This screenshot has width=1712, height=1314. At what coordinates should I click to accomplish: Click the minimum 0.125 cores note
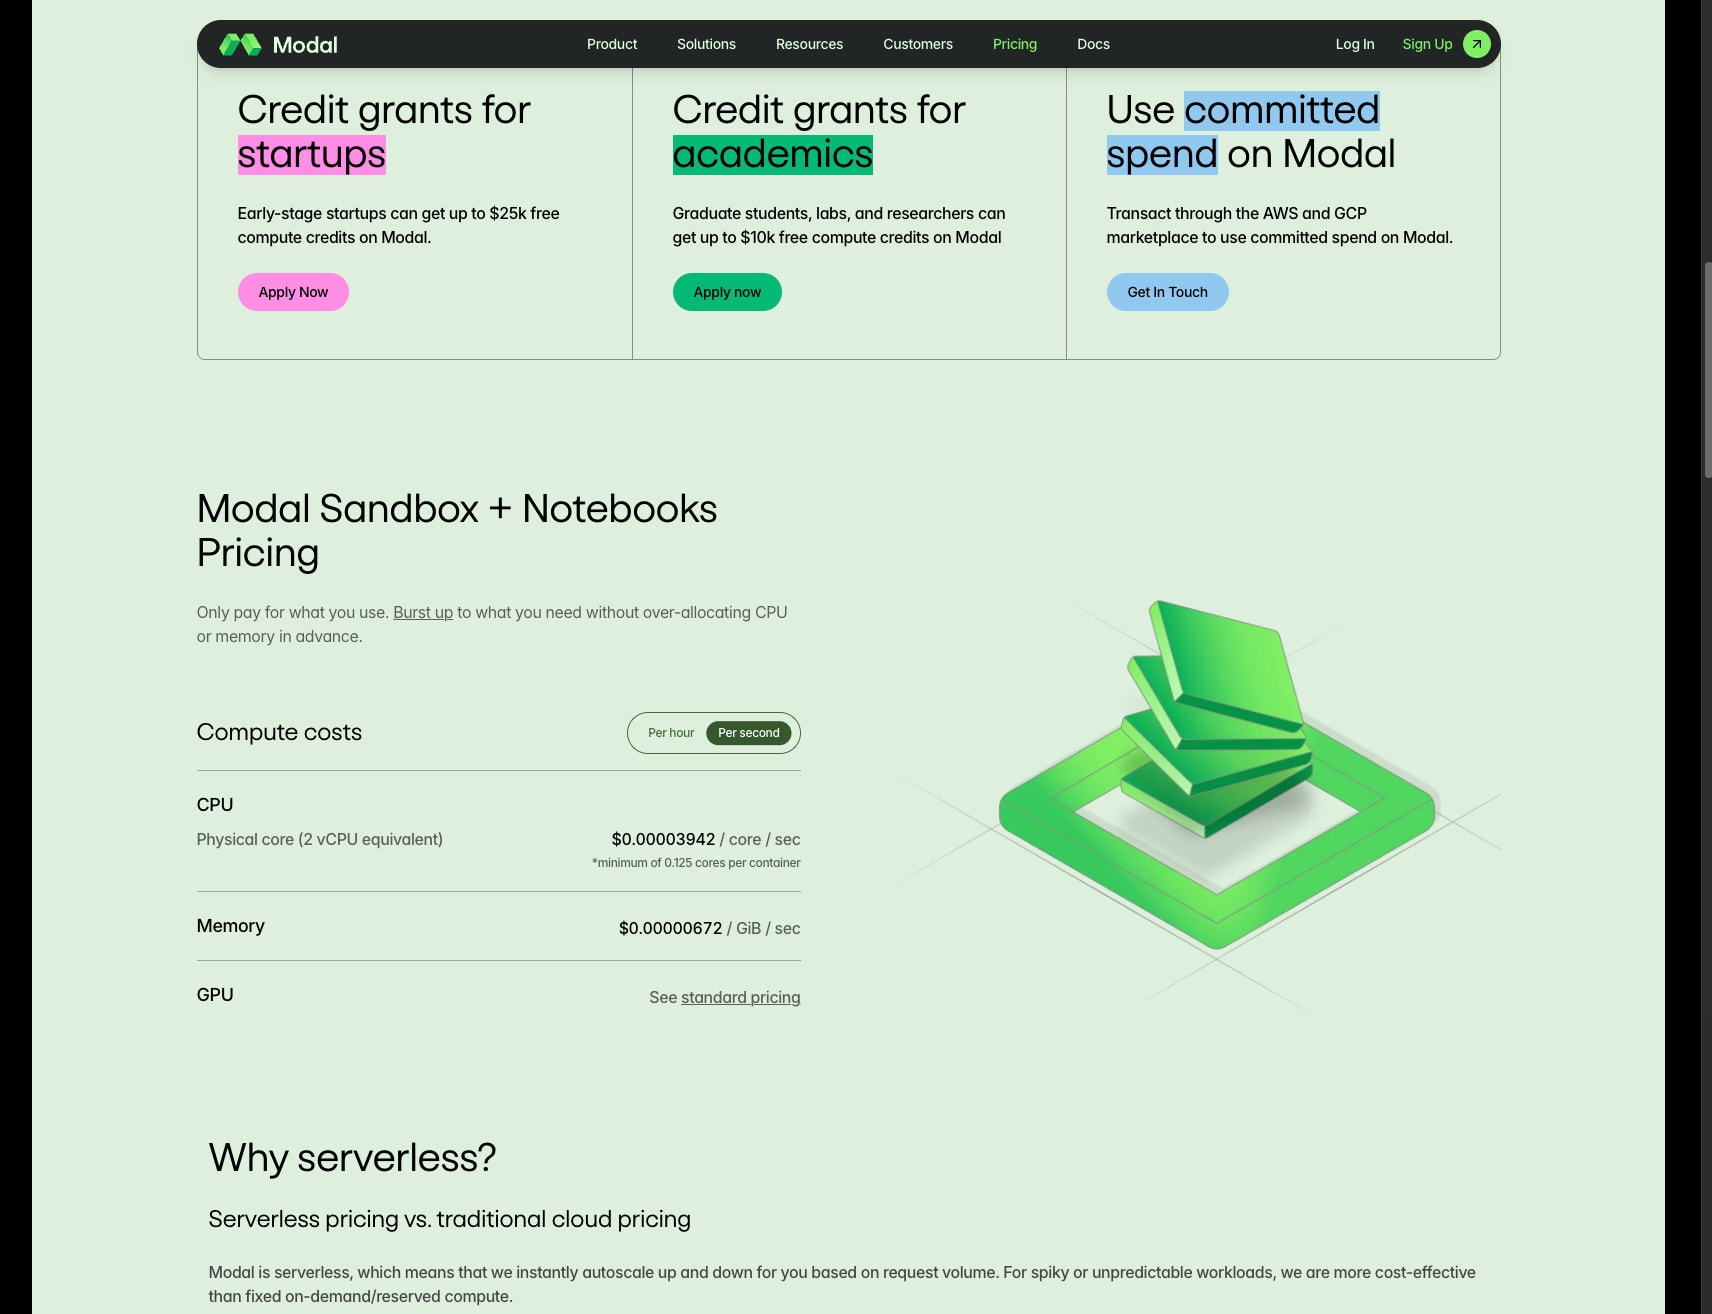pyautogui.click(x=696, y=863)
